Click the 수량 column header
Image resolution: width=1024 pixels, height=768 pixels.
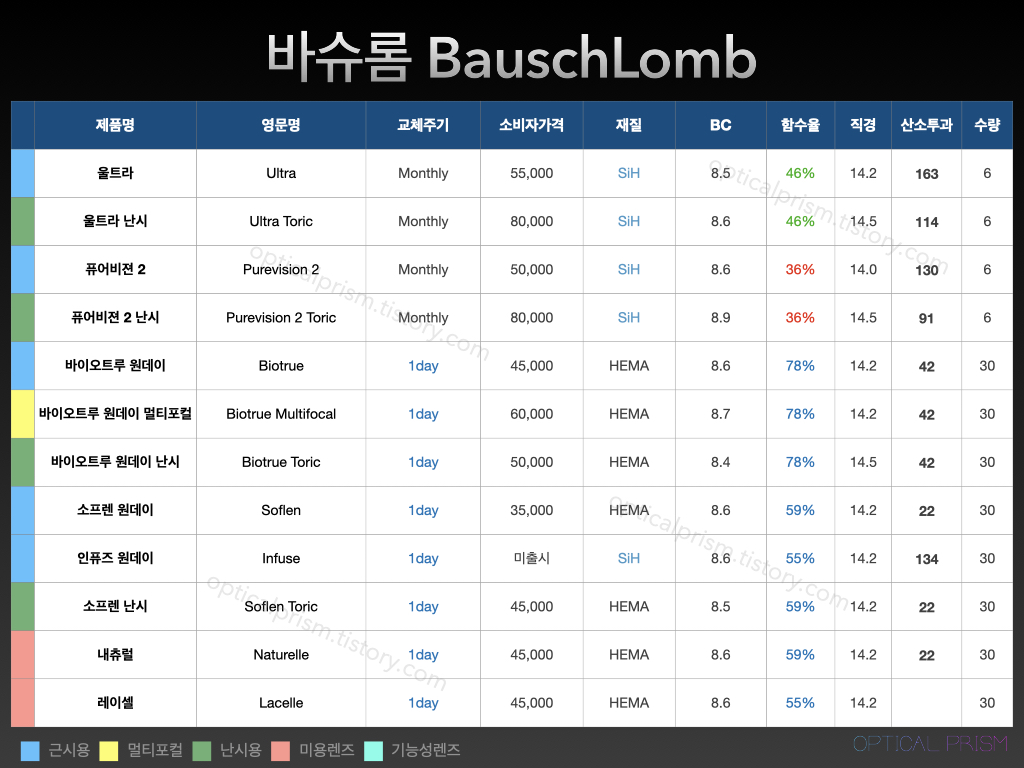point(987,125)
